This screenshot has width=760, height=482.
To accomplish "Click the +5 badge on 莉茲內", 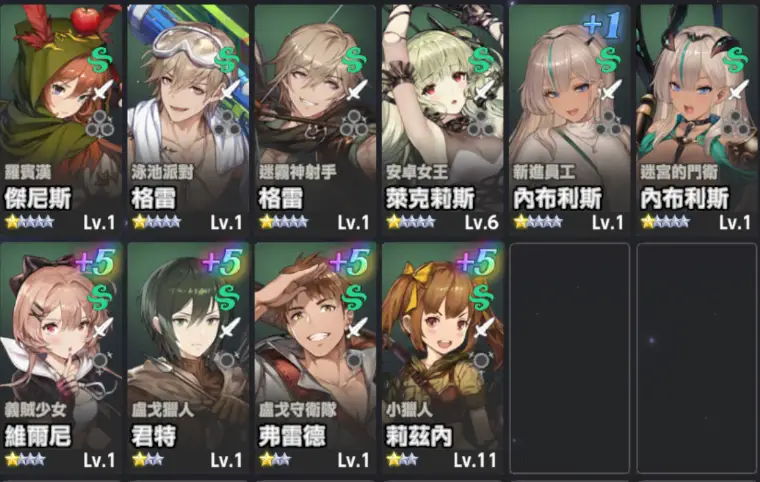I will coord(477,262).
